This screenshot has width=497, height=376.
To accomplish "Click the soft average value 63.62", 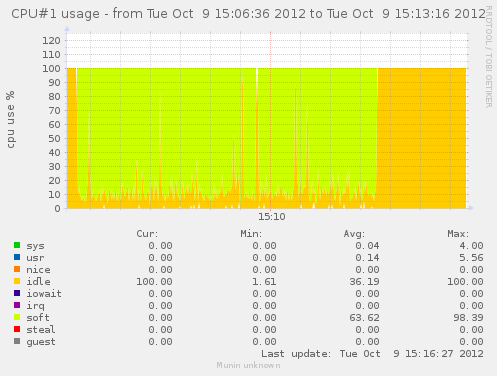I will pos(364,318).
